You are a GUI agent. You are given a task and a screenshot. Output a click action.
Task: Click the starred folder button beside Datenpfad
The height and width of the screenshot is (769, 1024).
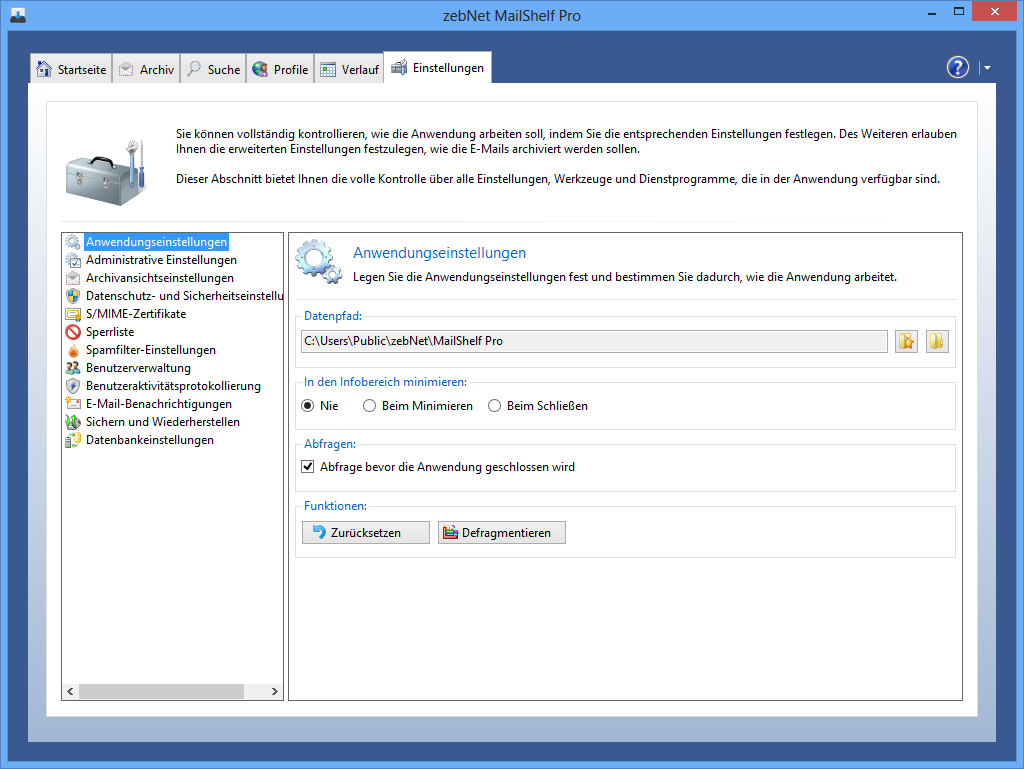click(x=906, y=341)
